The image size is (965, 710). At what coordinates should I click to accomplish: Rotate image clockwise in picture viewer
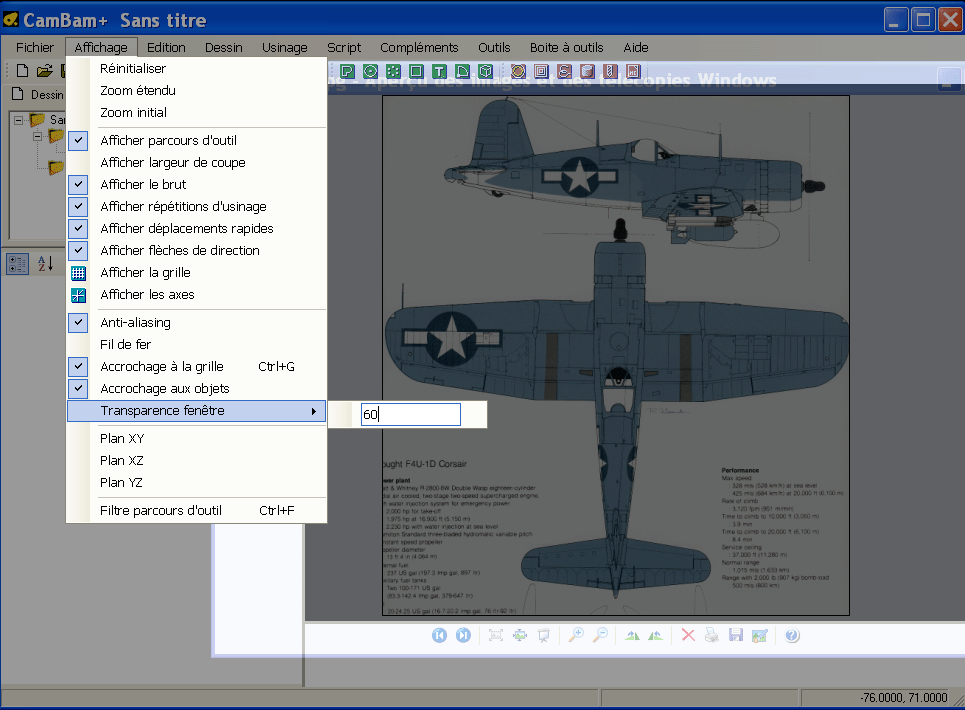[632, 636]
